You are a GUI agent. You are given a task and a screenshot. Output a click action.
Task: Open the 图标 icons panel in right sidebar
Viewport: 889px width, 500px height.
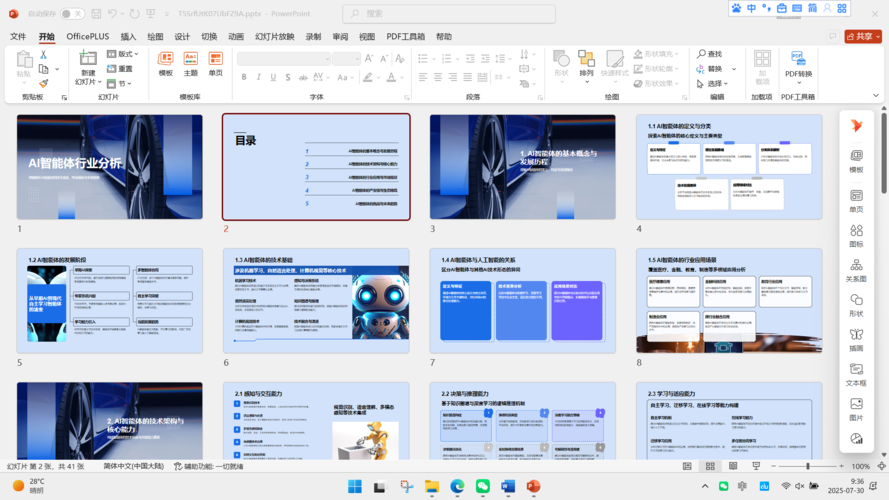(x=856, y=236)
